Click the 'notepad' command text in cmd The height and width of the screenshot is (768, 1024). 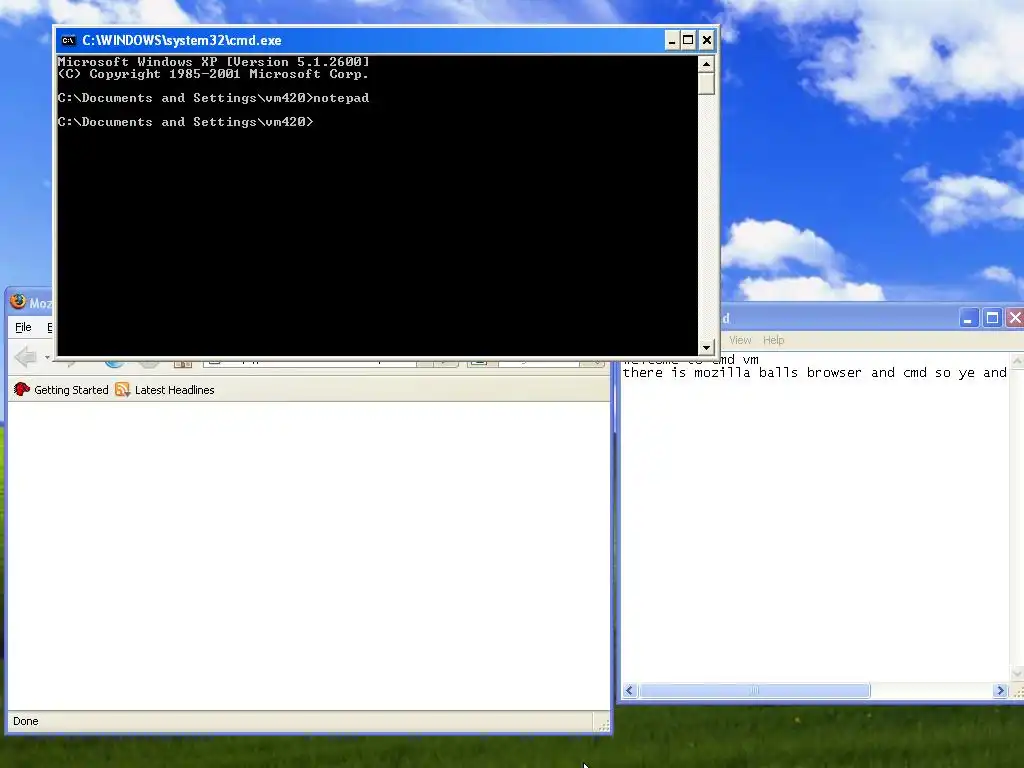341,98
